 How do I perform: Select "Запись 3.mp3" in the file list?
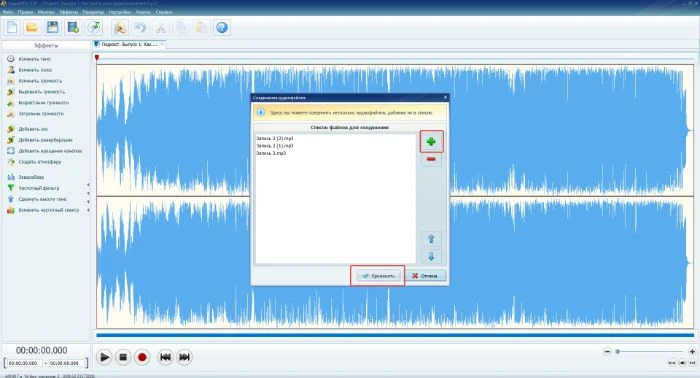click(x=271, y=153)
